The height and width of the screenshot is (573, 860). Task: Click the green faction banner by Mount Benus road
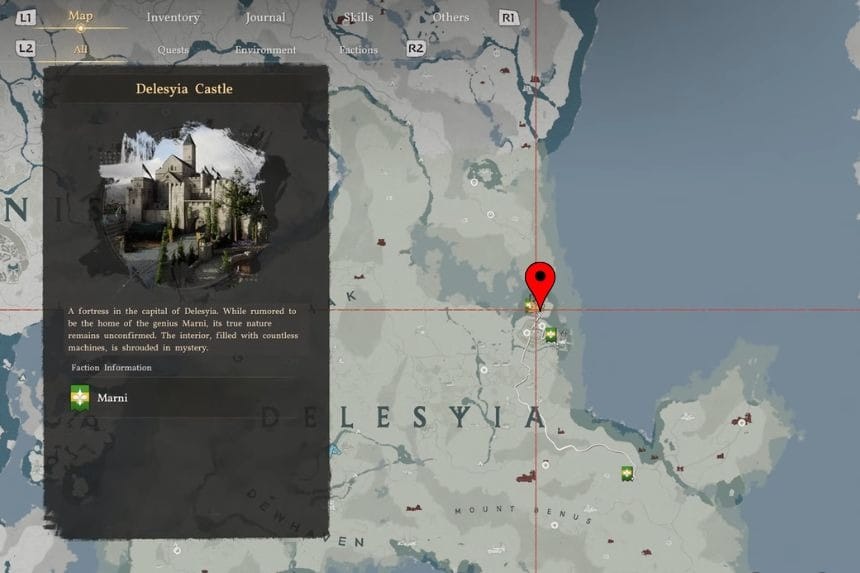(x=627, y=473)
